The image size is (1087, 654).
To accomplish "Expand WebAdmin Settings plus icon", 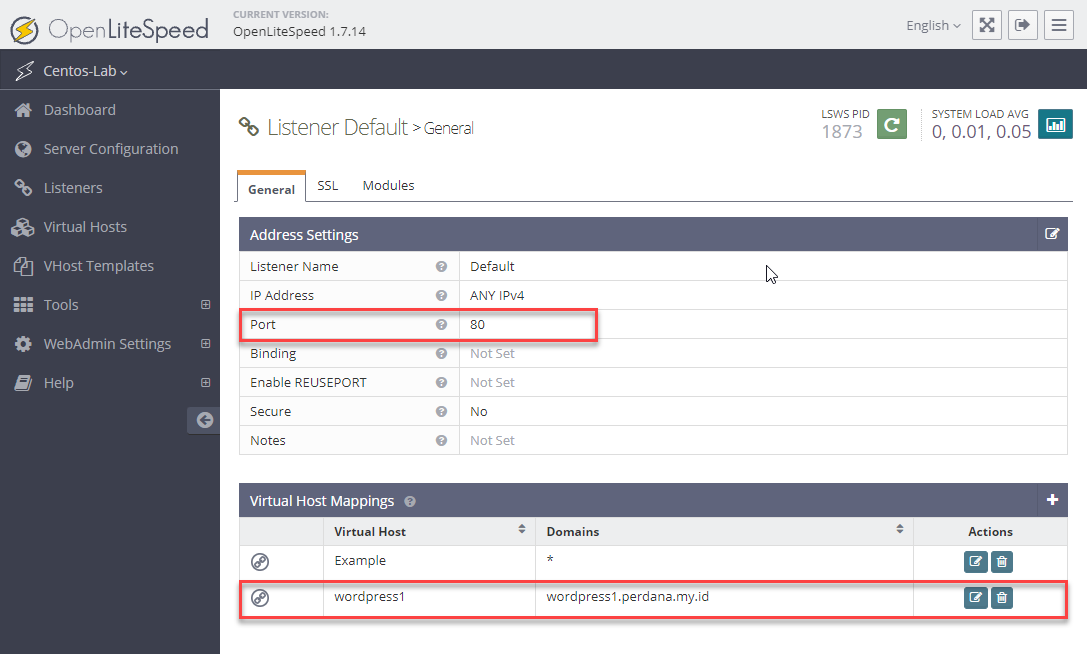I will 205,343.
